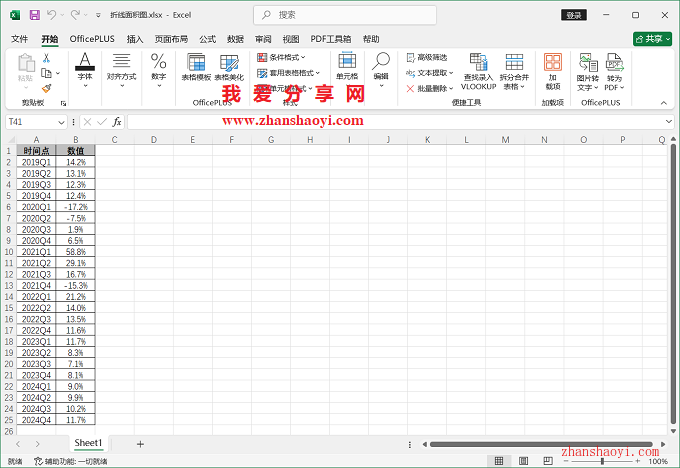Open 图片转文字 image to text

[588, 72]
